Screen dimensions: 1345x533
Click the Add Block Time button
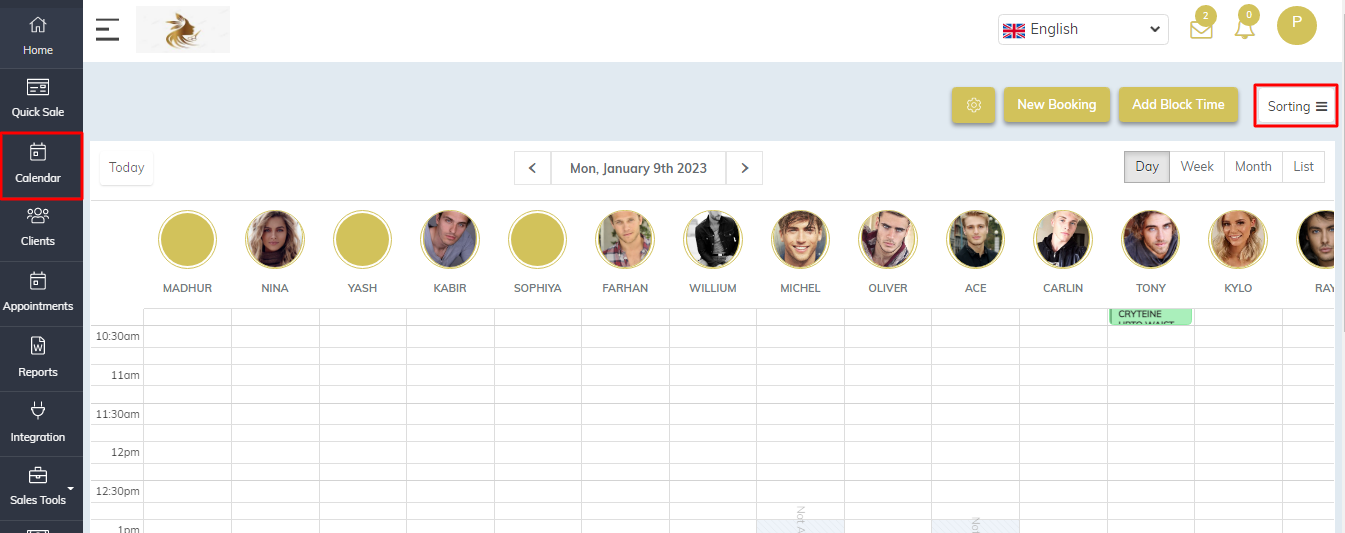1178,104
